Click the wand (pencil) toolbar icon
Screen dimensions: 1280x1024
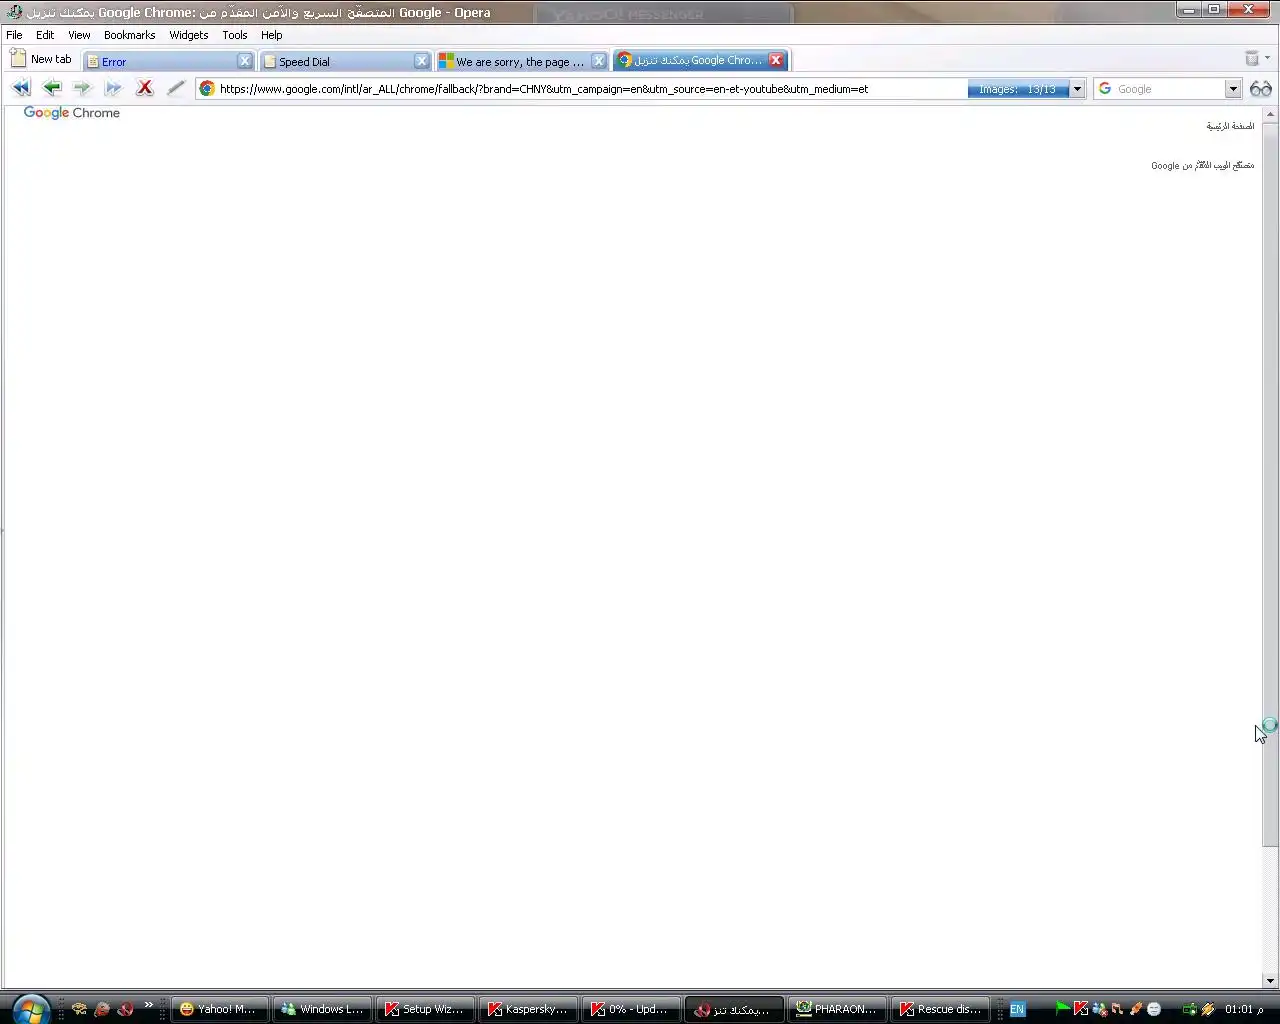(x=176, y=88)
